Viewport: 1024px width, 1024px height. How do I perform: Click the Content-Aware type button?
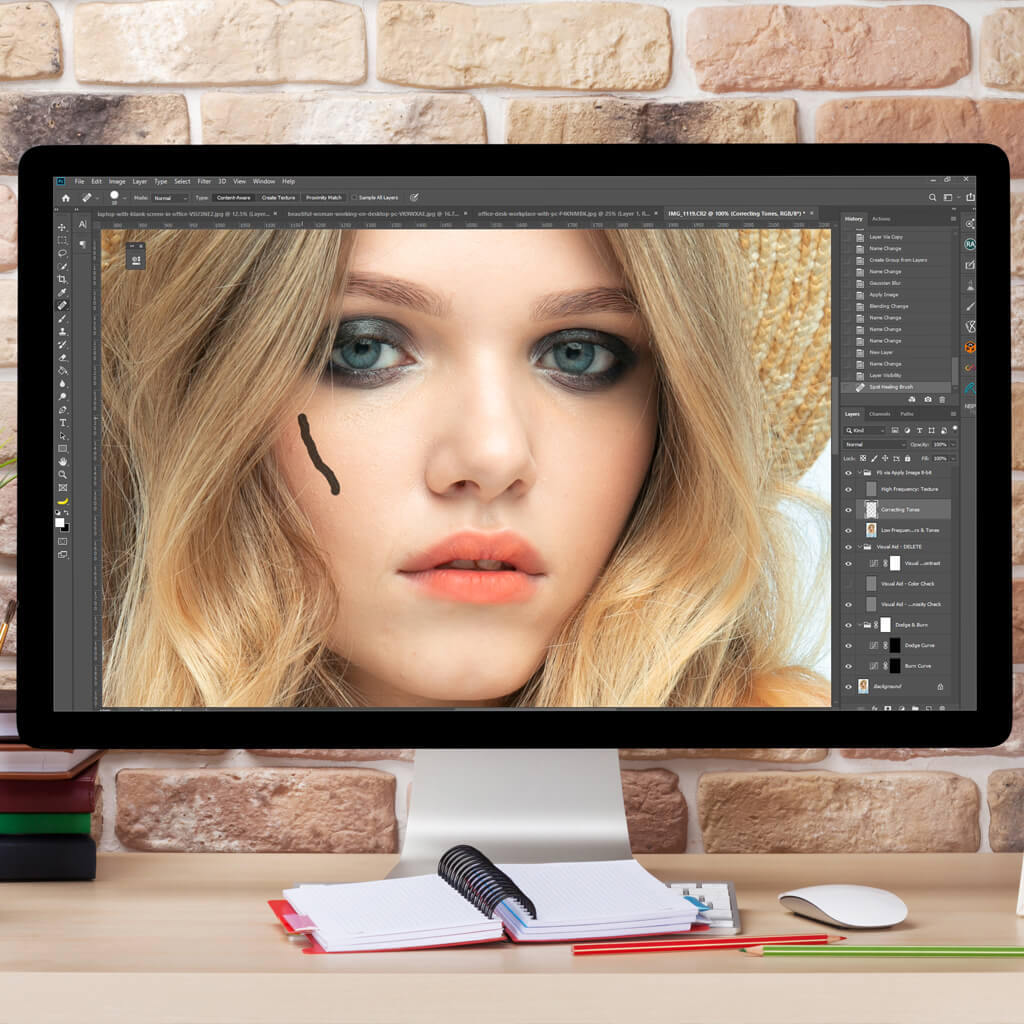pos(233,198)
